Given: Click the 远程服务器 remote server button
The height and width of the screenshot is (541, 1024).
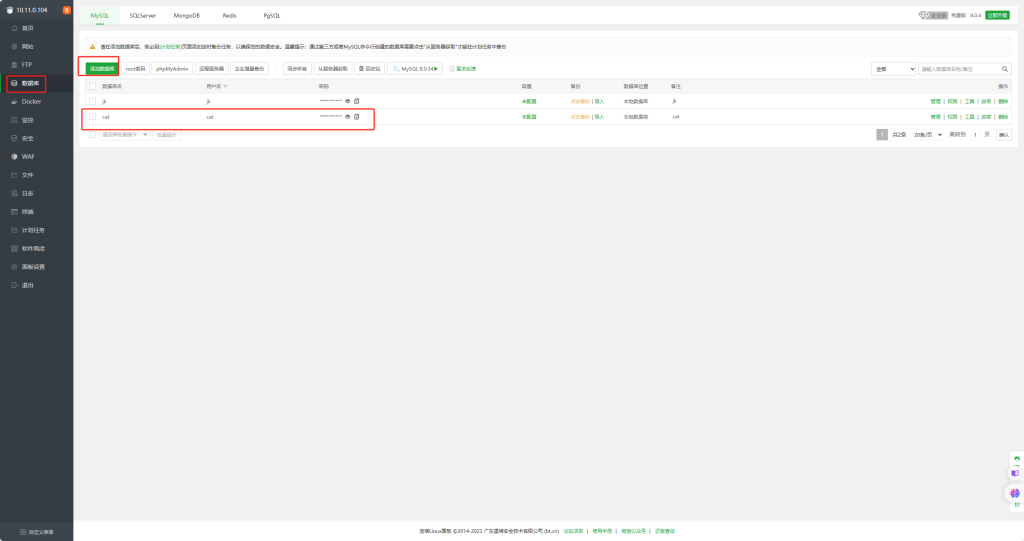Looking at the screenshot, I should coord(212,69).
